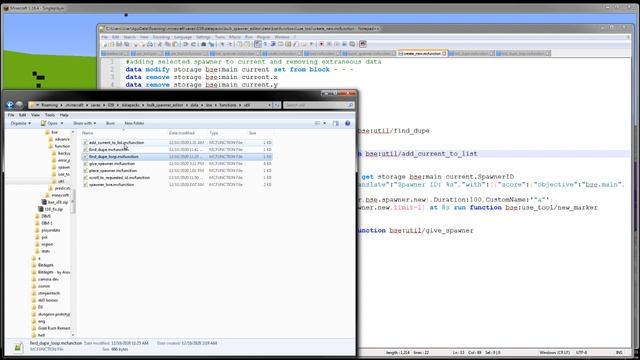Open the Organize dropdown in Explorer

[x=20, y=123]
